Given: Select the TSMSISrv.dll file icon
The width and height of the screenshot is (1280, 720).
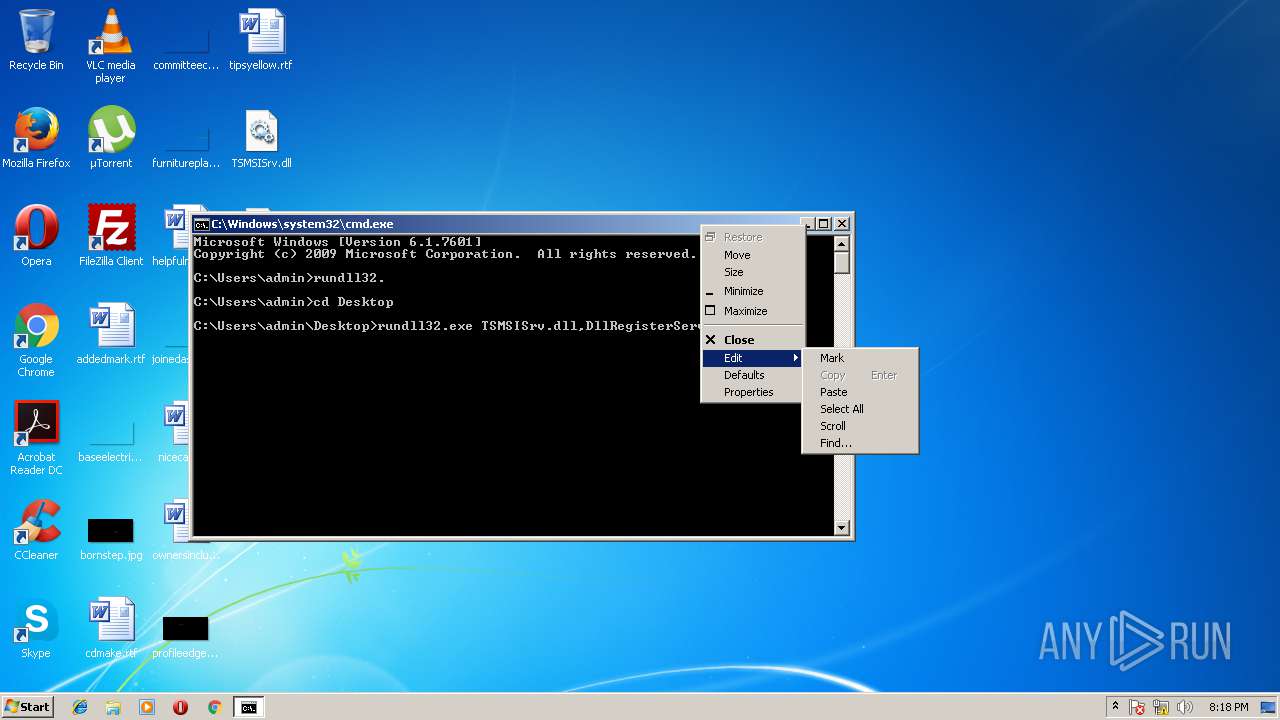Looking at the screenshot, I should click(261, 138).
